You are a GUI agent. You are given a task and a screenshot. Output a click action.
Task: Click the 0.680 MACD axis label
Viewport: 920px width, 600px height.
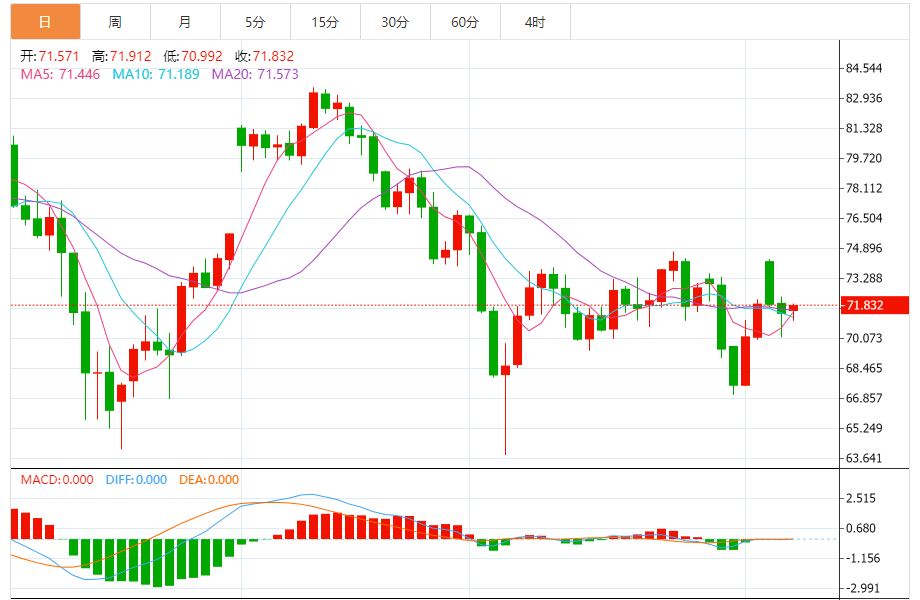[x=860, y=528]
